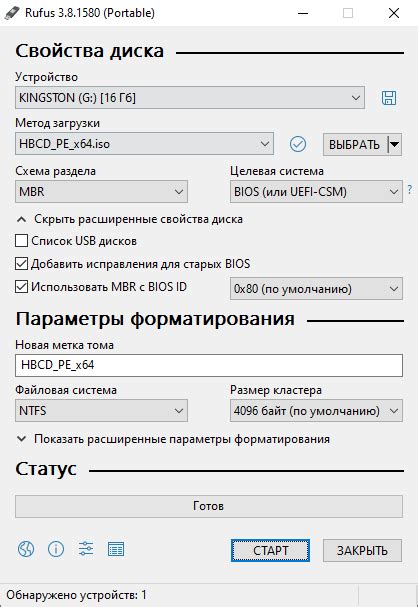Click the ISO checksum checkmark icon
Screen dimensions: 418x607
pos(298,144)
